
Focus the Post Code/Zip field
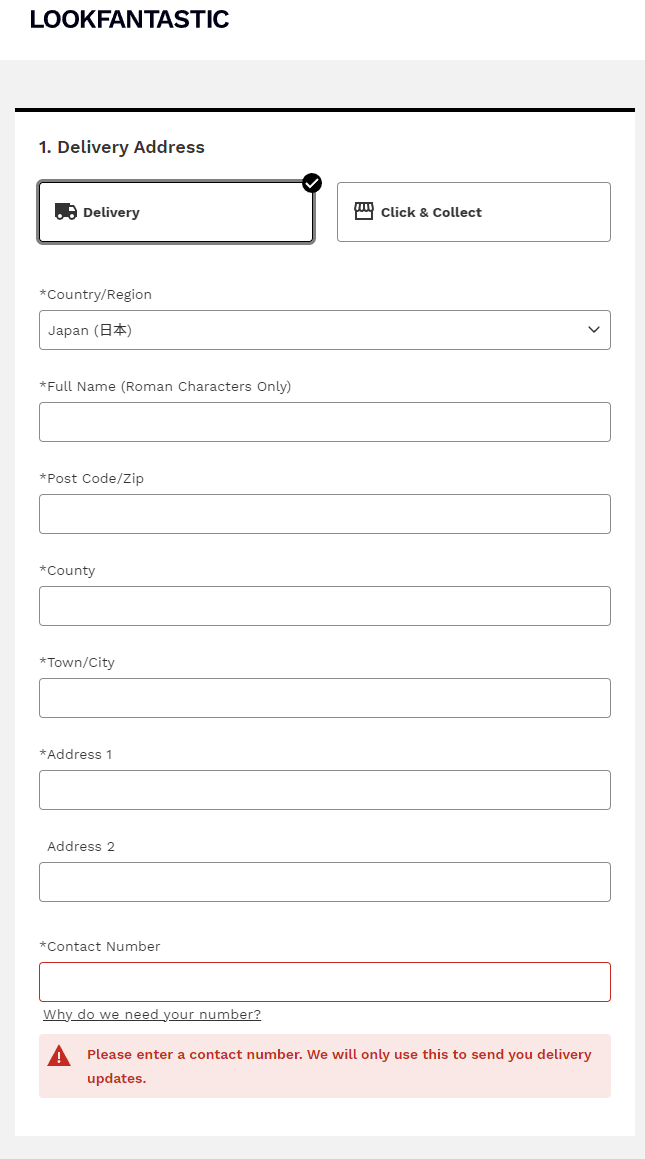(325, 514)
